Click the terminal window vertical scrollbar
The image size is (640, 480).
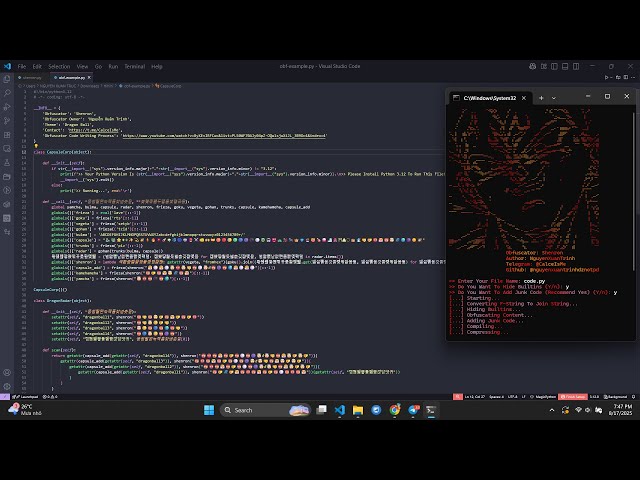click(634, 192)
